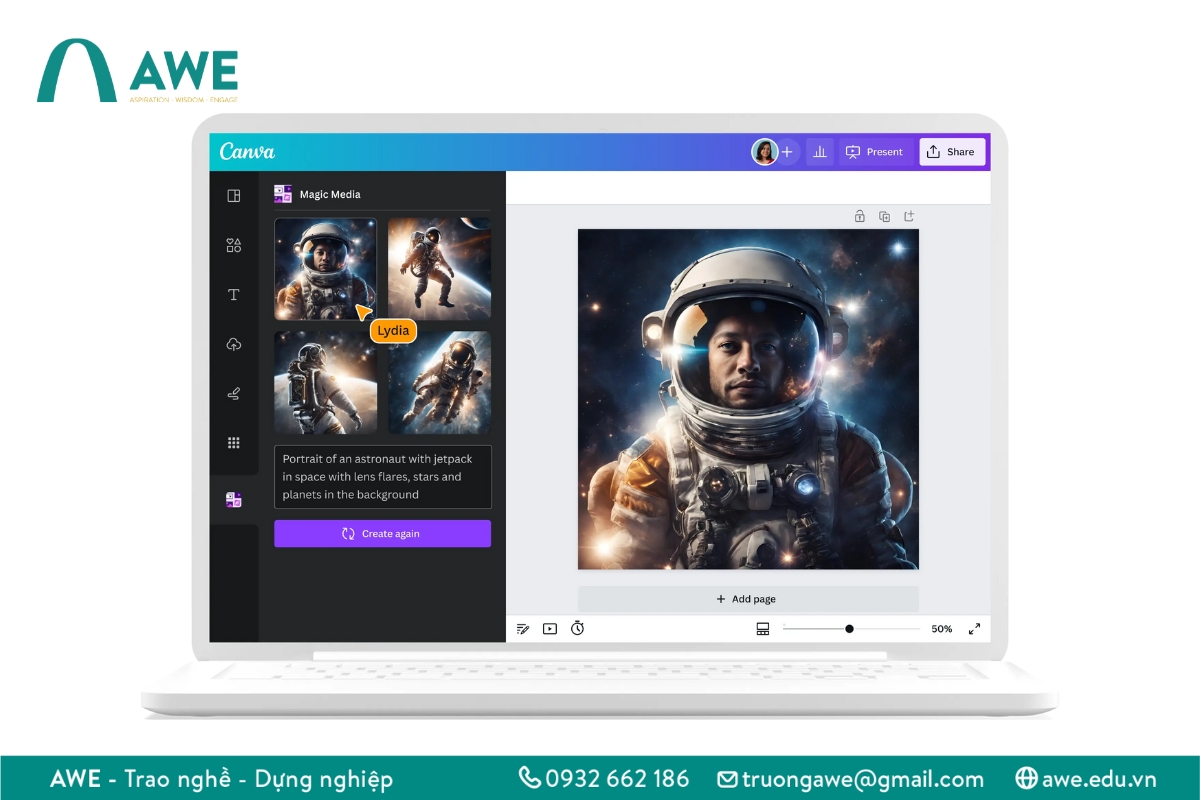Select the Elements panel icon

coord(233,245)
